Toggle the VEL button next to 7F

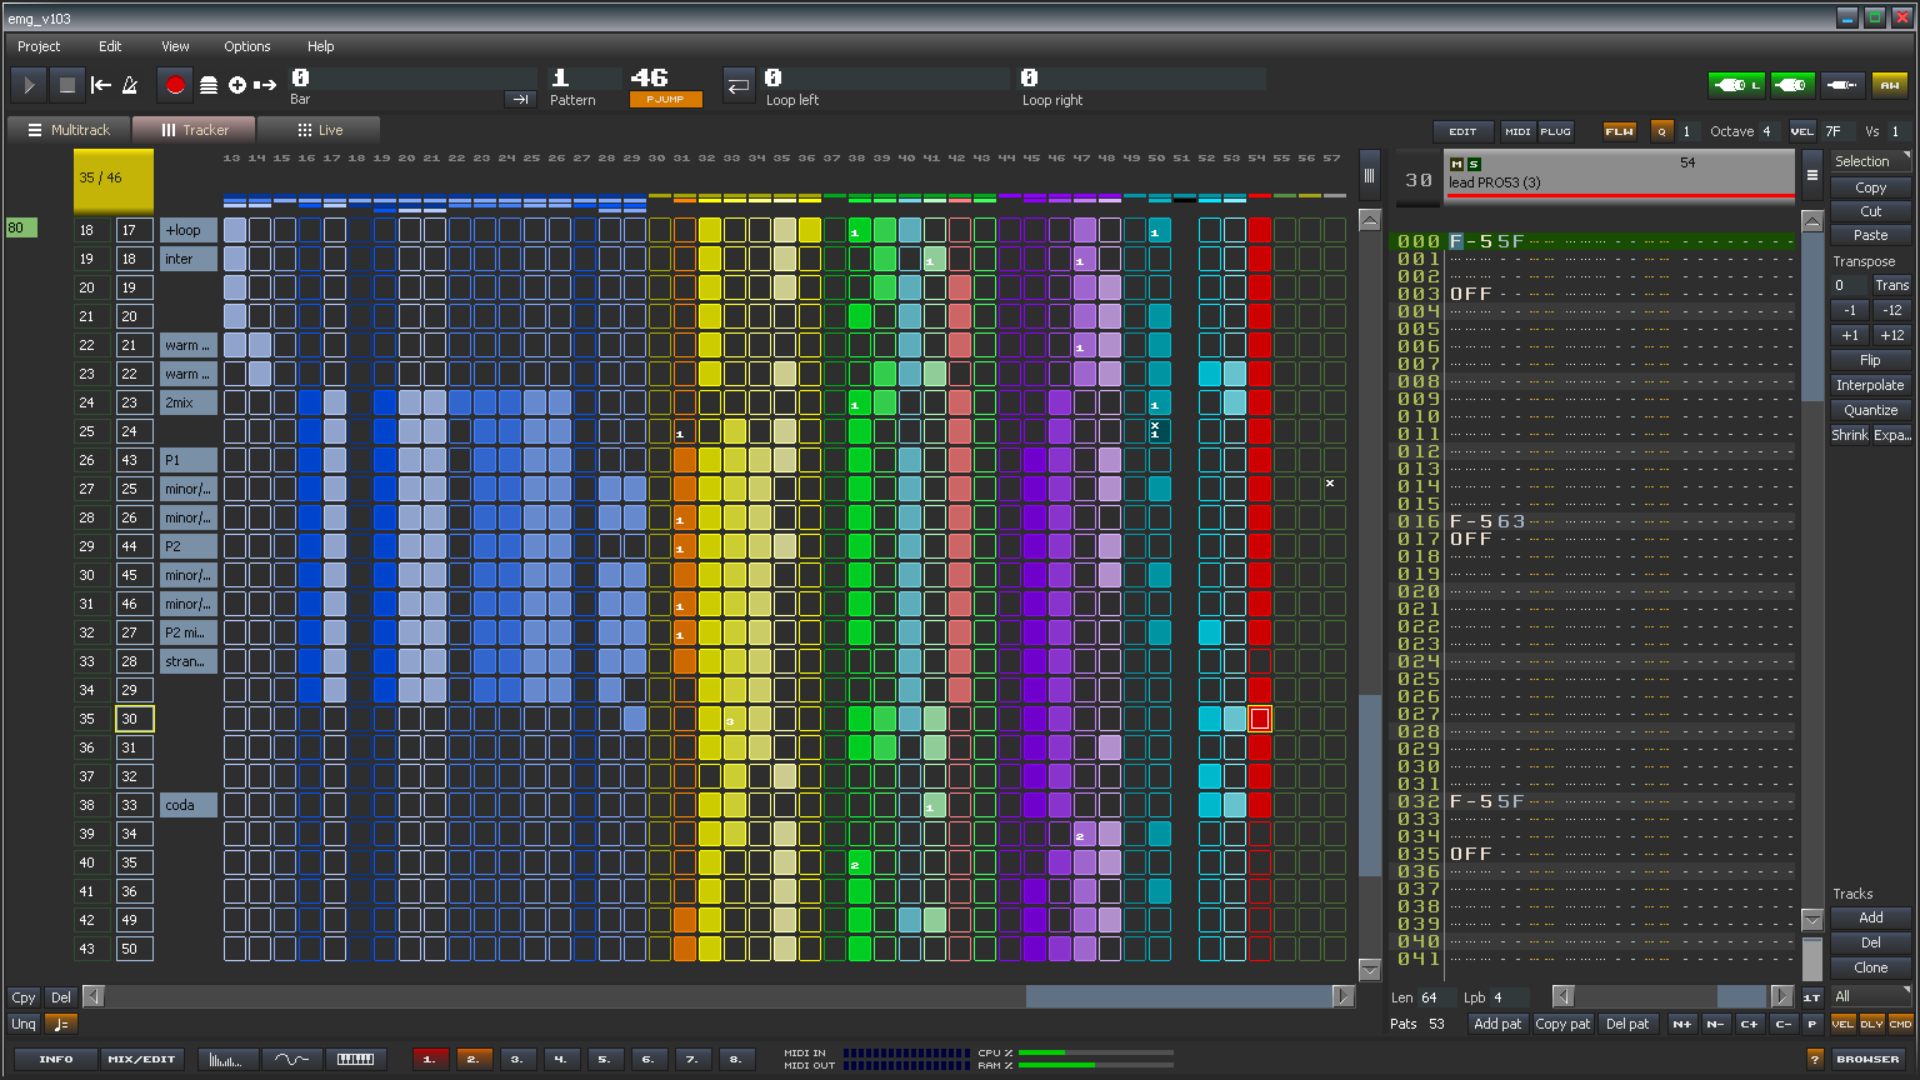pos(1802,131)
